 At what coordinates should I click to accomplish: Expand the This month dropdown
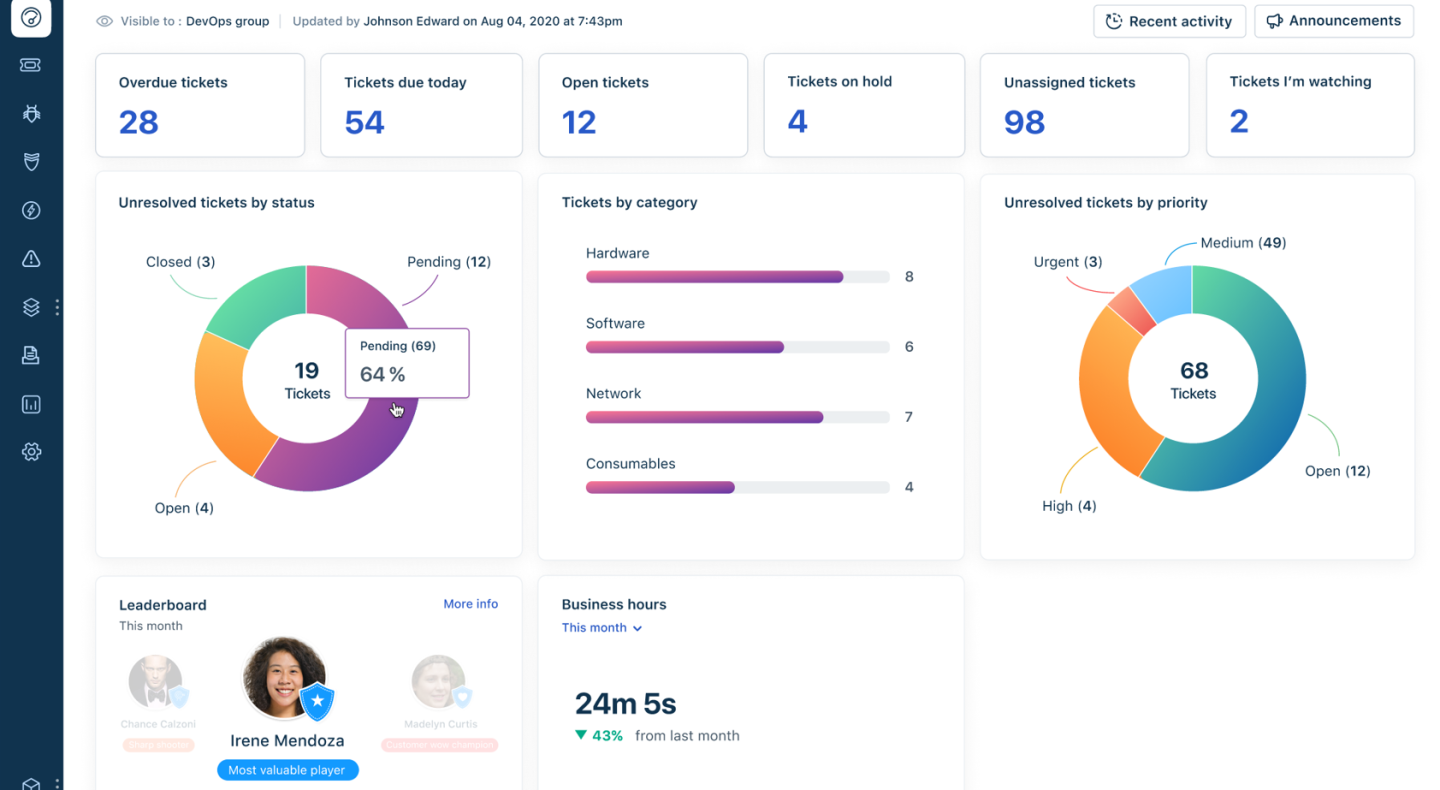(x=601, y=628)
